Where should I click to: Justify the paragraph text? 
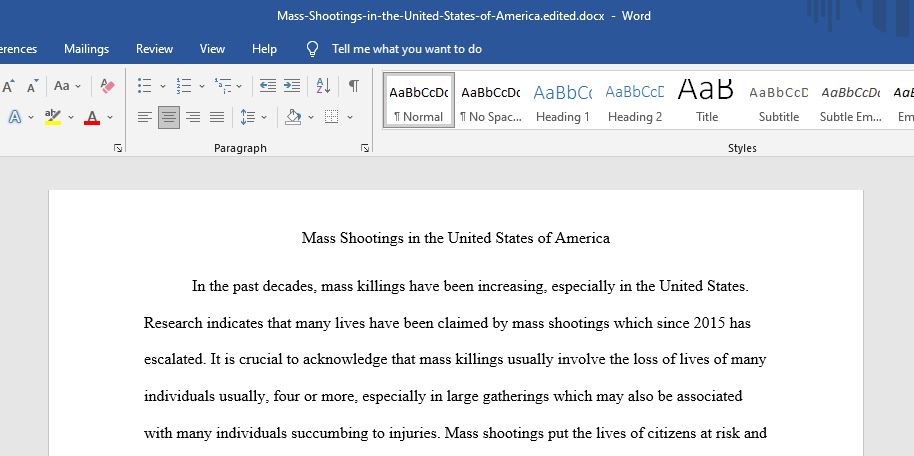[217, 117]
